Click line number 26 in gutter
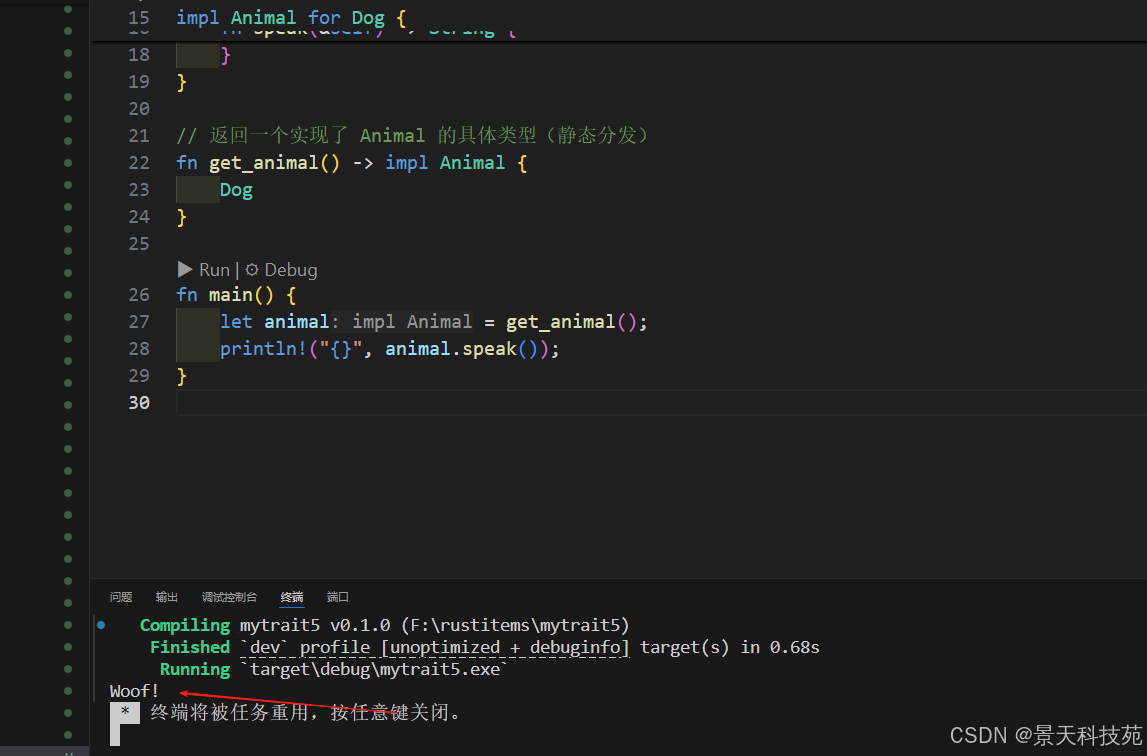The width and height of the screenshot is (1147, 756). [139, 295]
